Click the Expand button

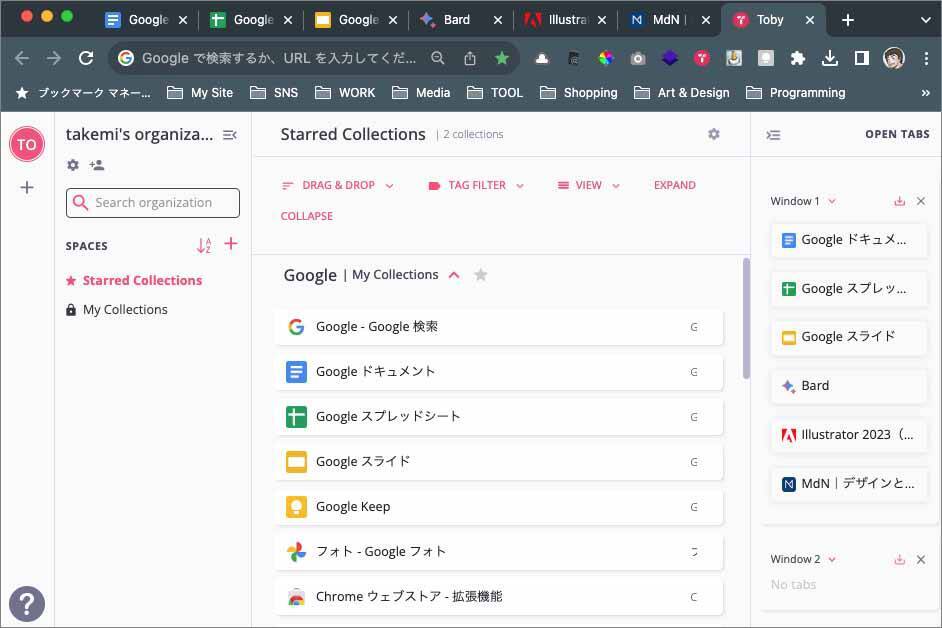click(674, 185)
